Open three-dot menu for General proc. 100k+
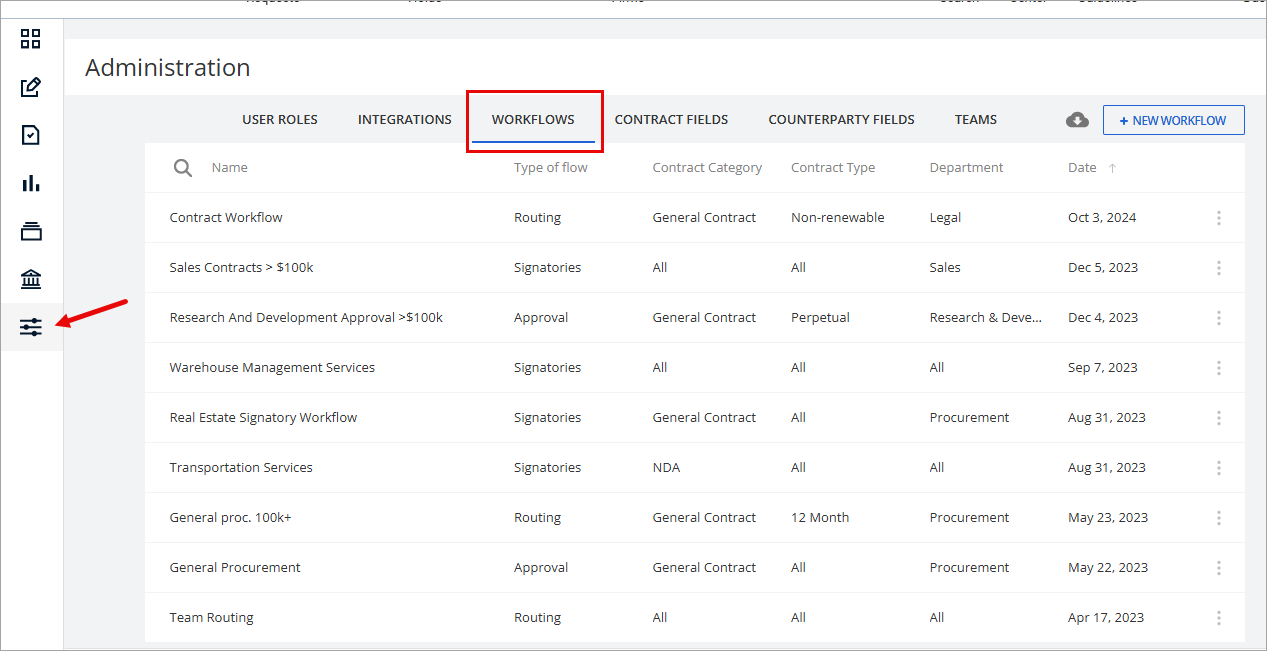This screenshot has width=1267, height=651. click(1218, 518)
